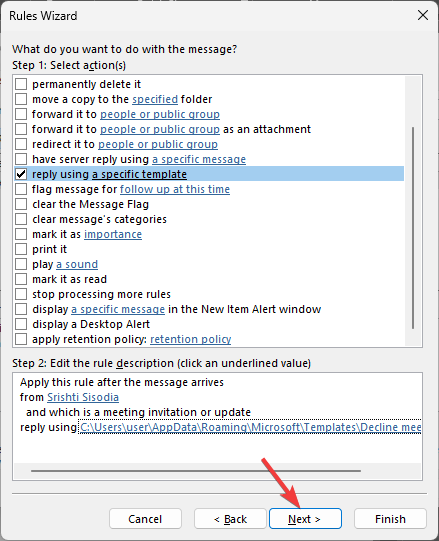439x541 pixels.
Task: Check 'clear message's categories' box
Action: pyautogui.click(x=21, y=219)
